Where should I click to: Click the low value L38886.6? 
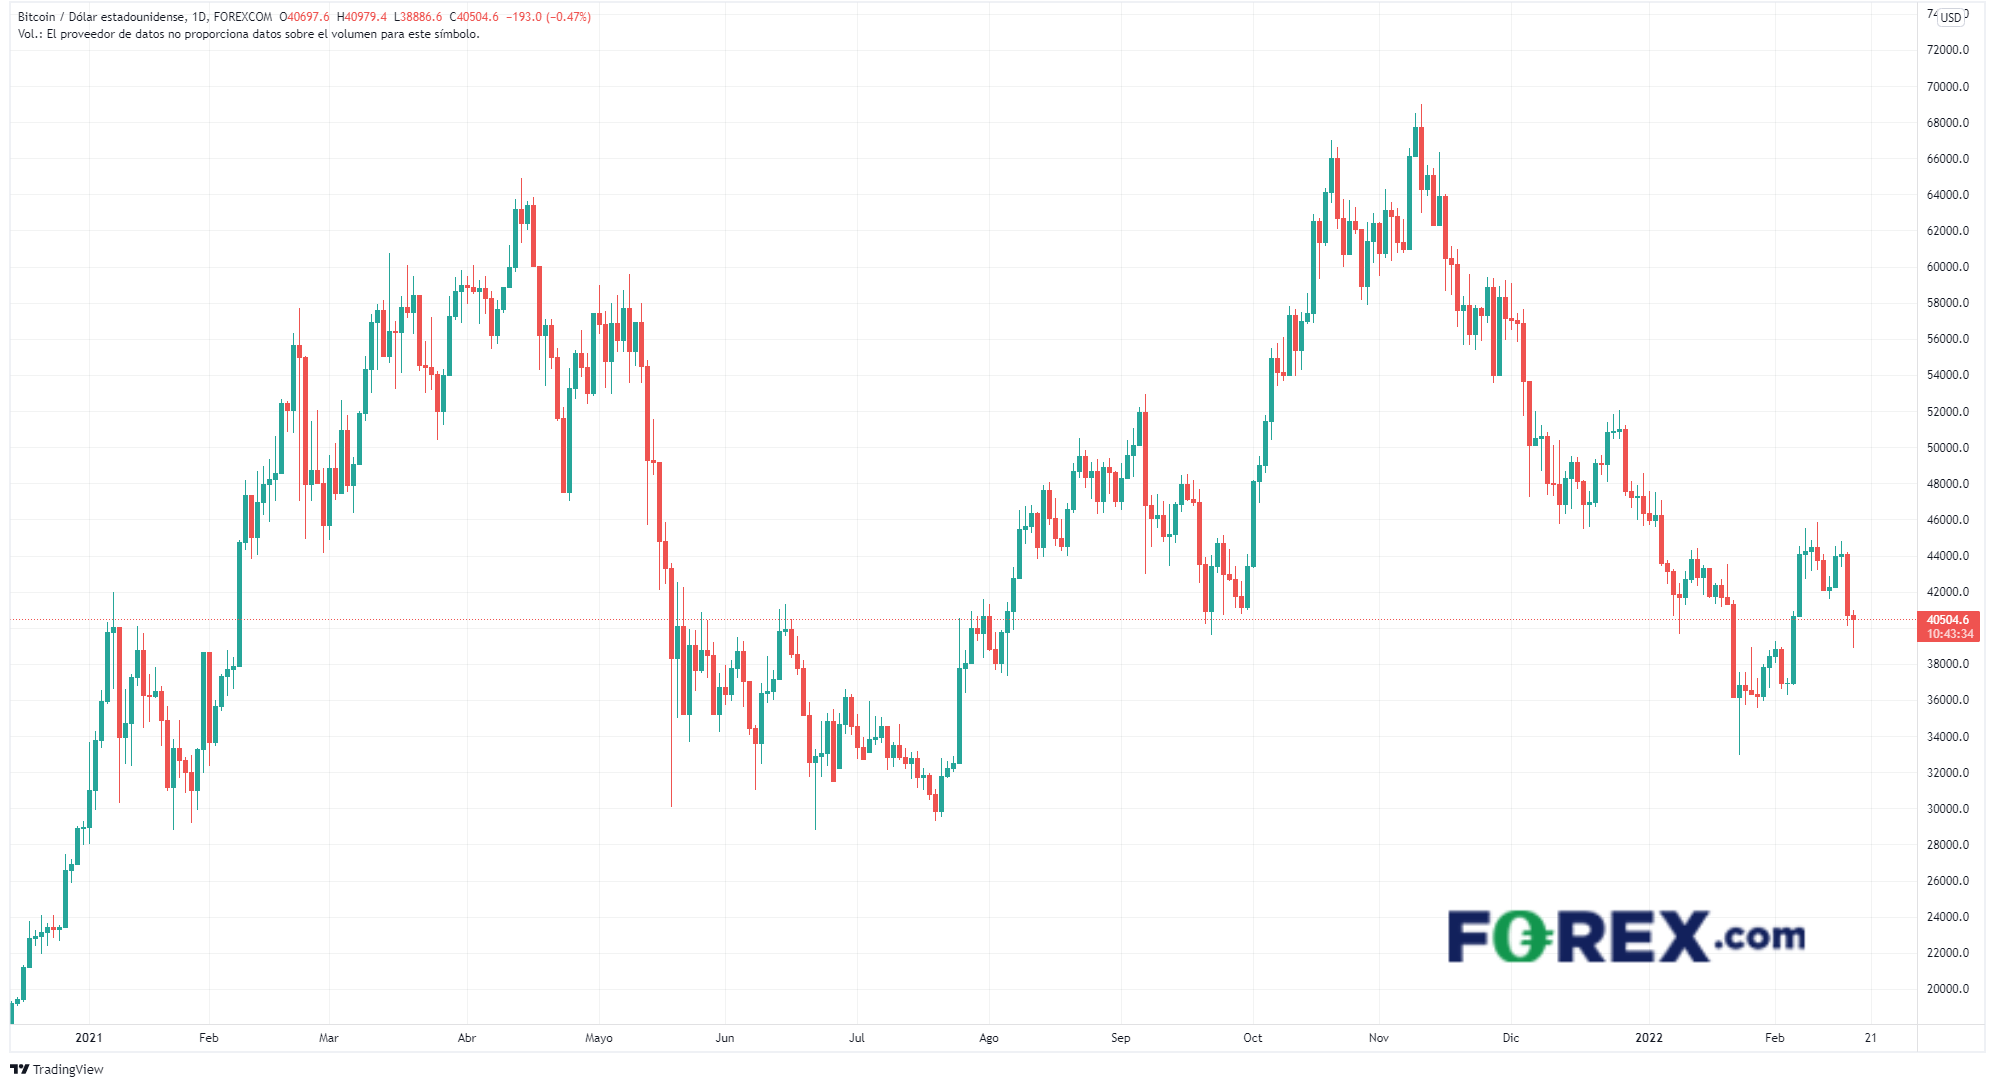tap(418, 17)
